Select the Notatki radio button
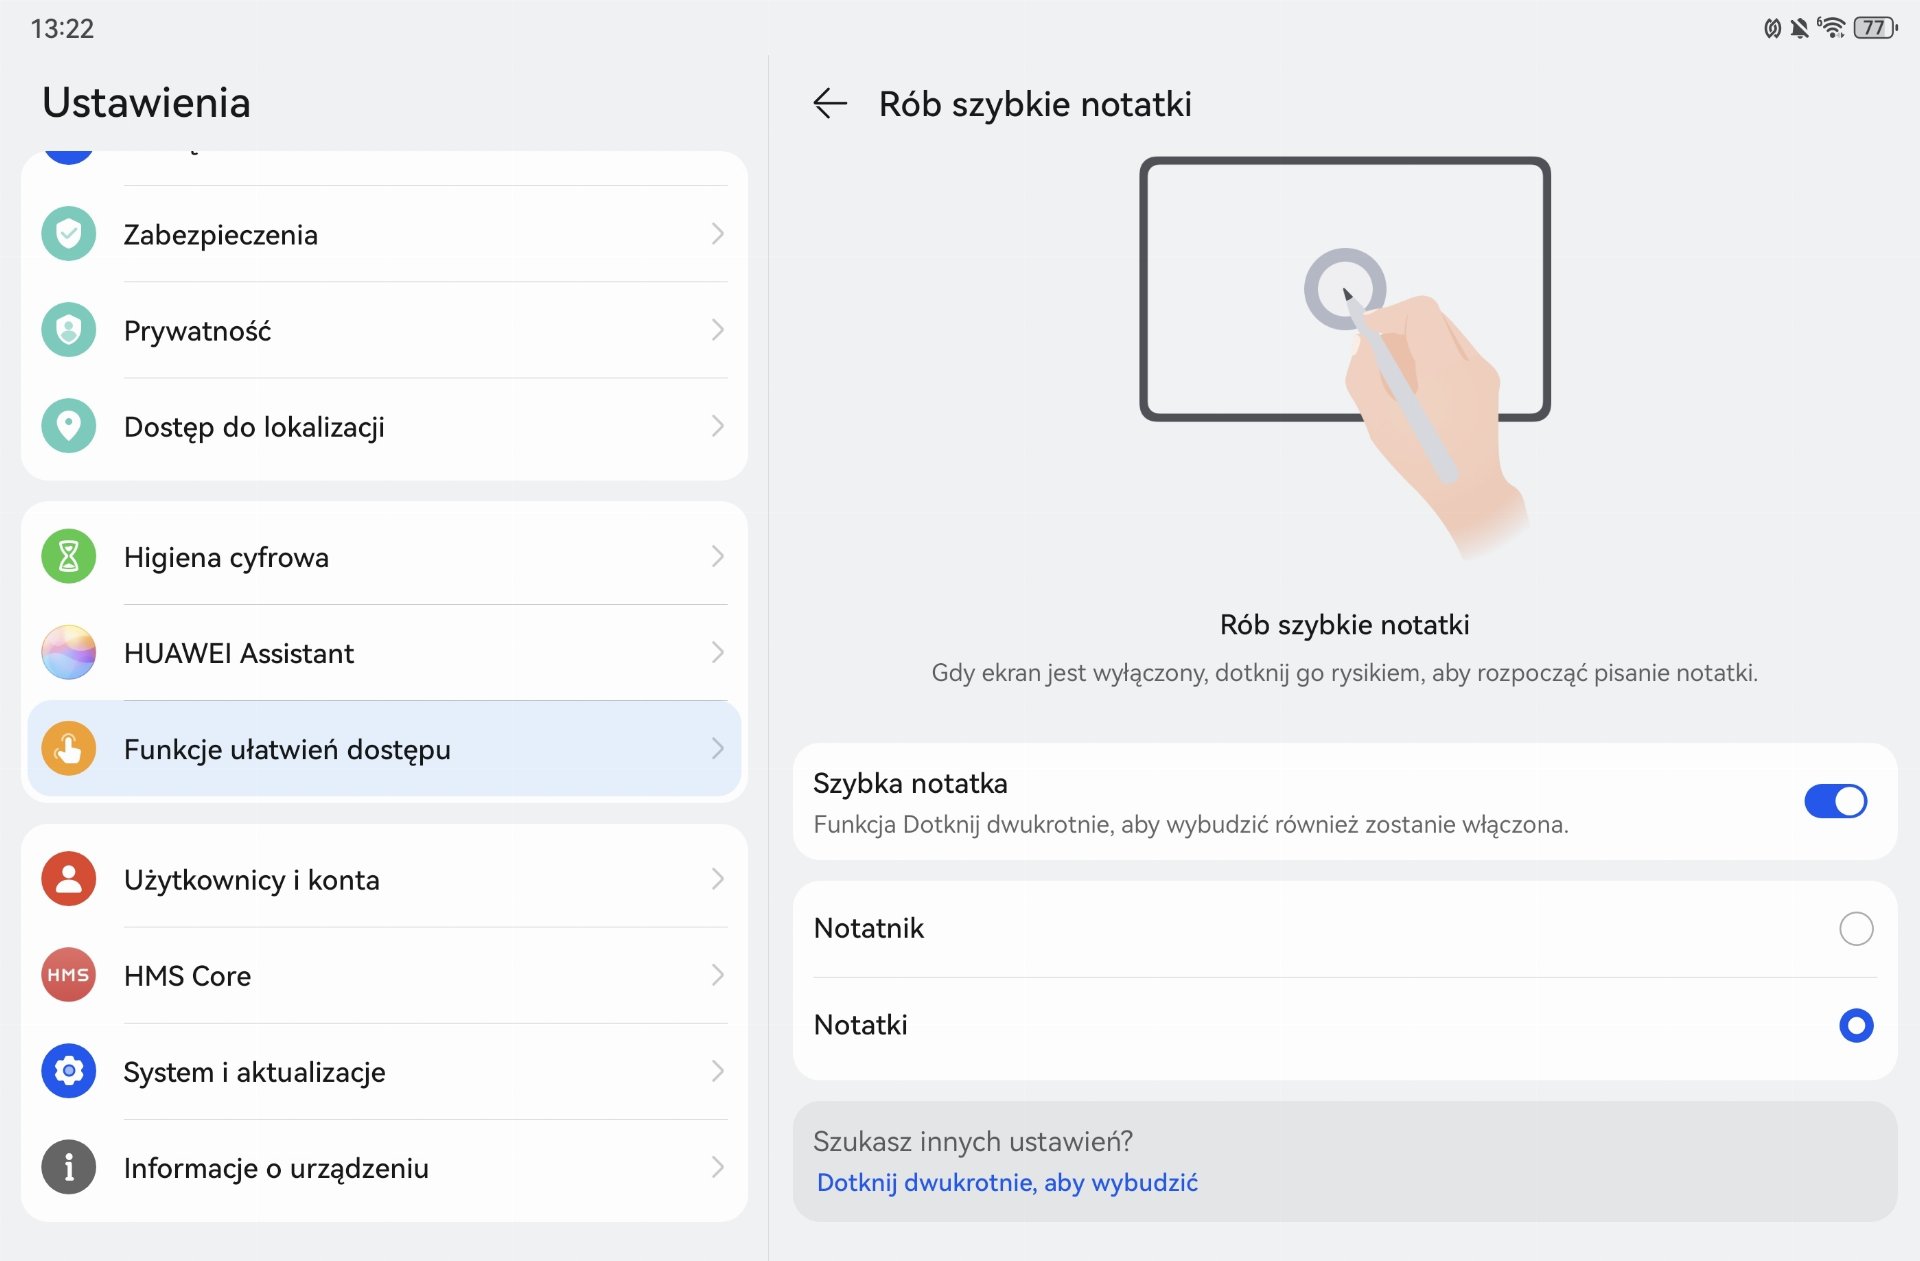 (x=1856, y=1025)
